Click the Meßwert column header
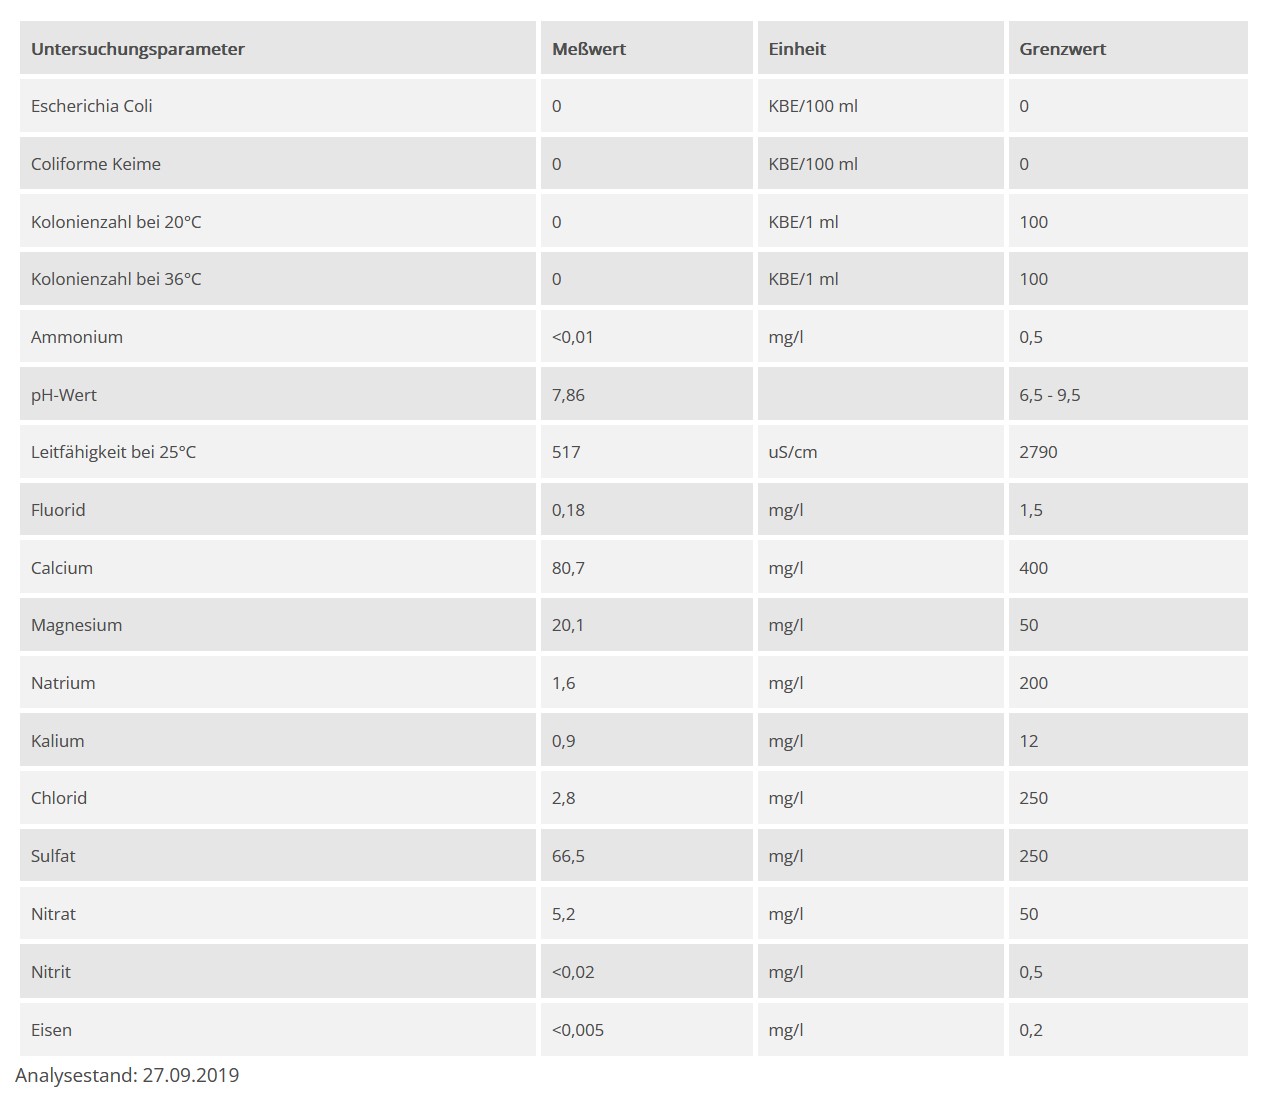The height and width of the screenshot is (1098, 1272). 589,49
